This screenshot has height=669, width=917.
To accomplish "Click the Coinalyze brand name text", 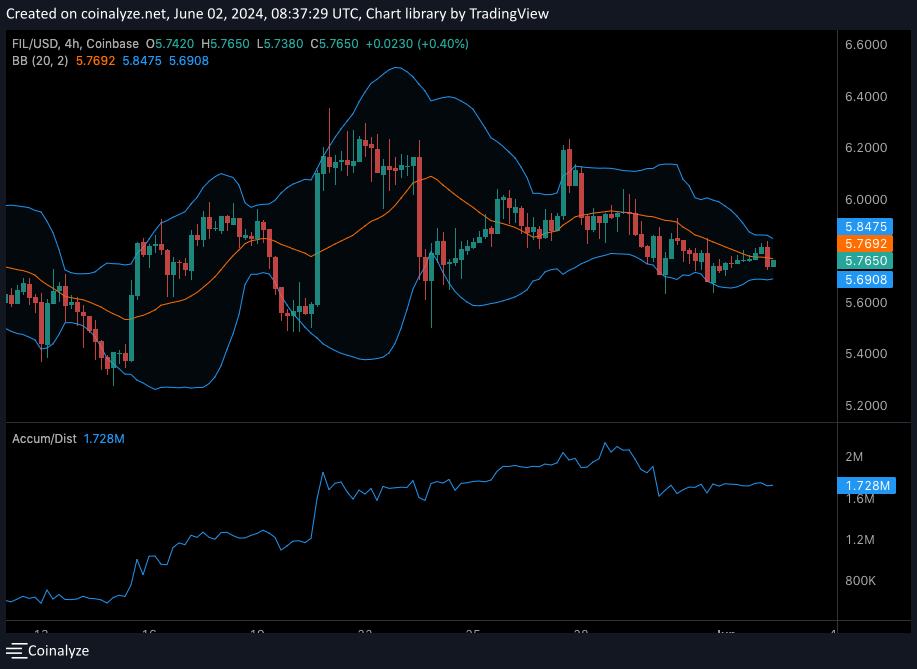I will pos(58,650).
